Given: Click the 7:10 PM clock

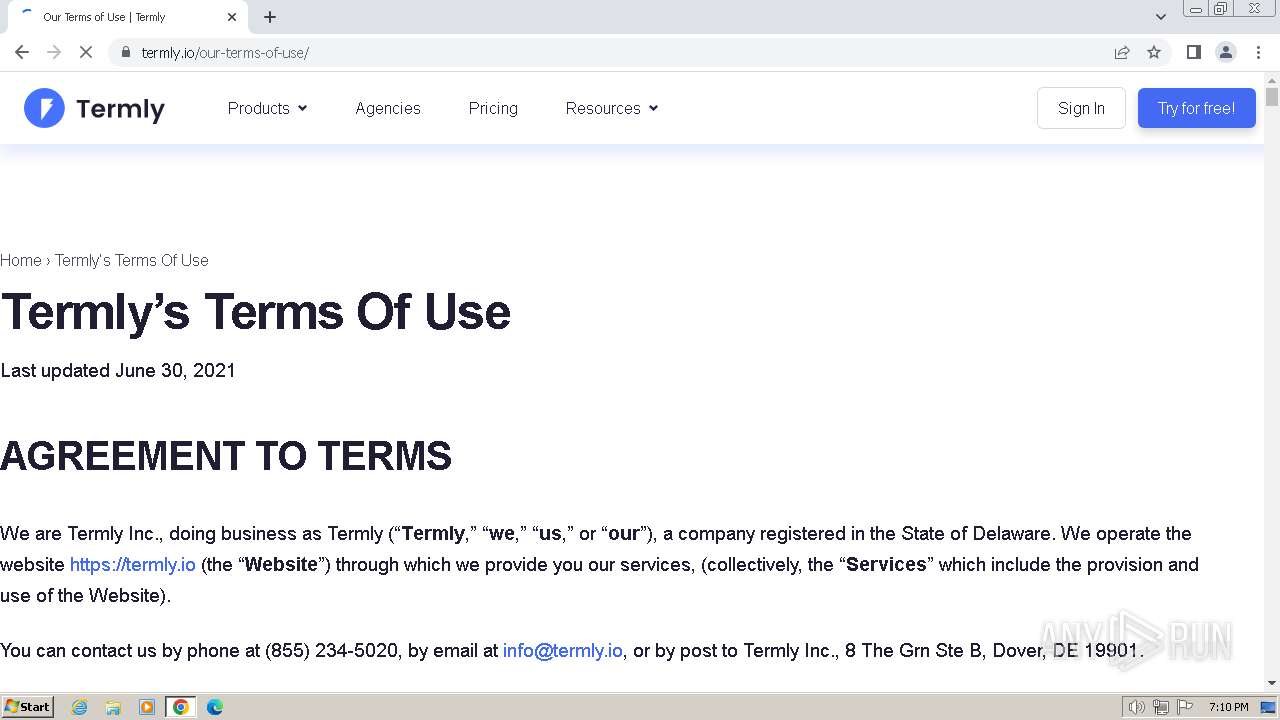Looking at the screenshot, I should 1228,707.
